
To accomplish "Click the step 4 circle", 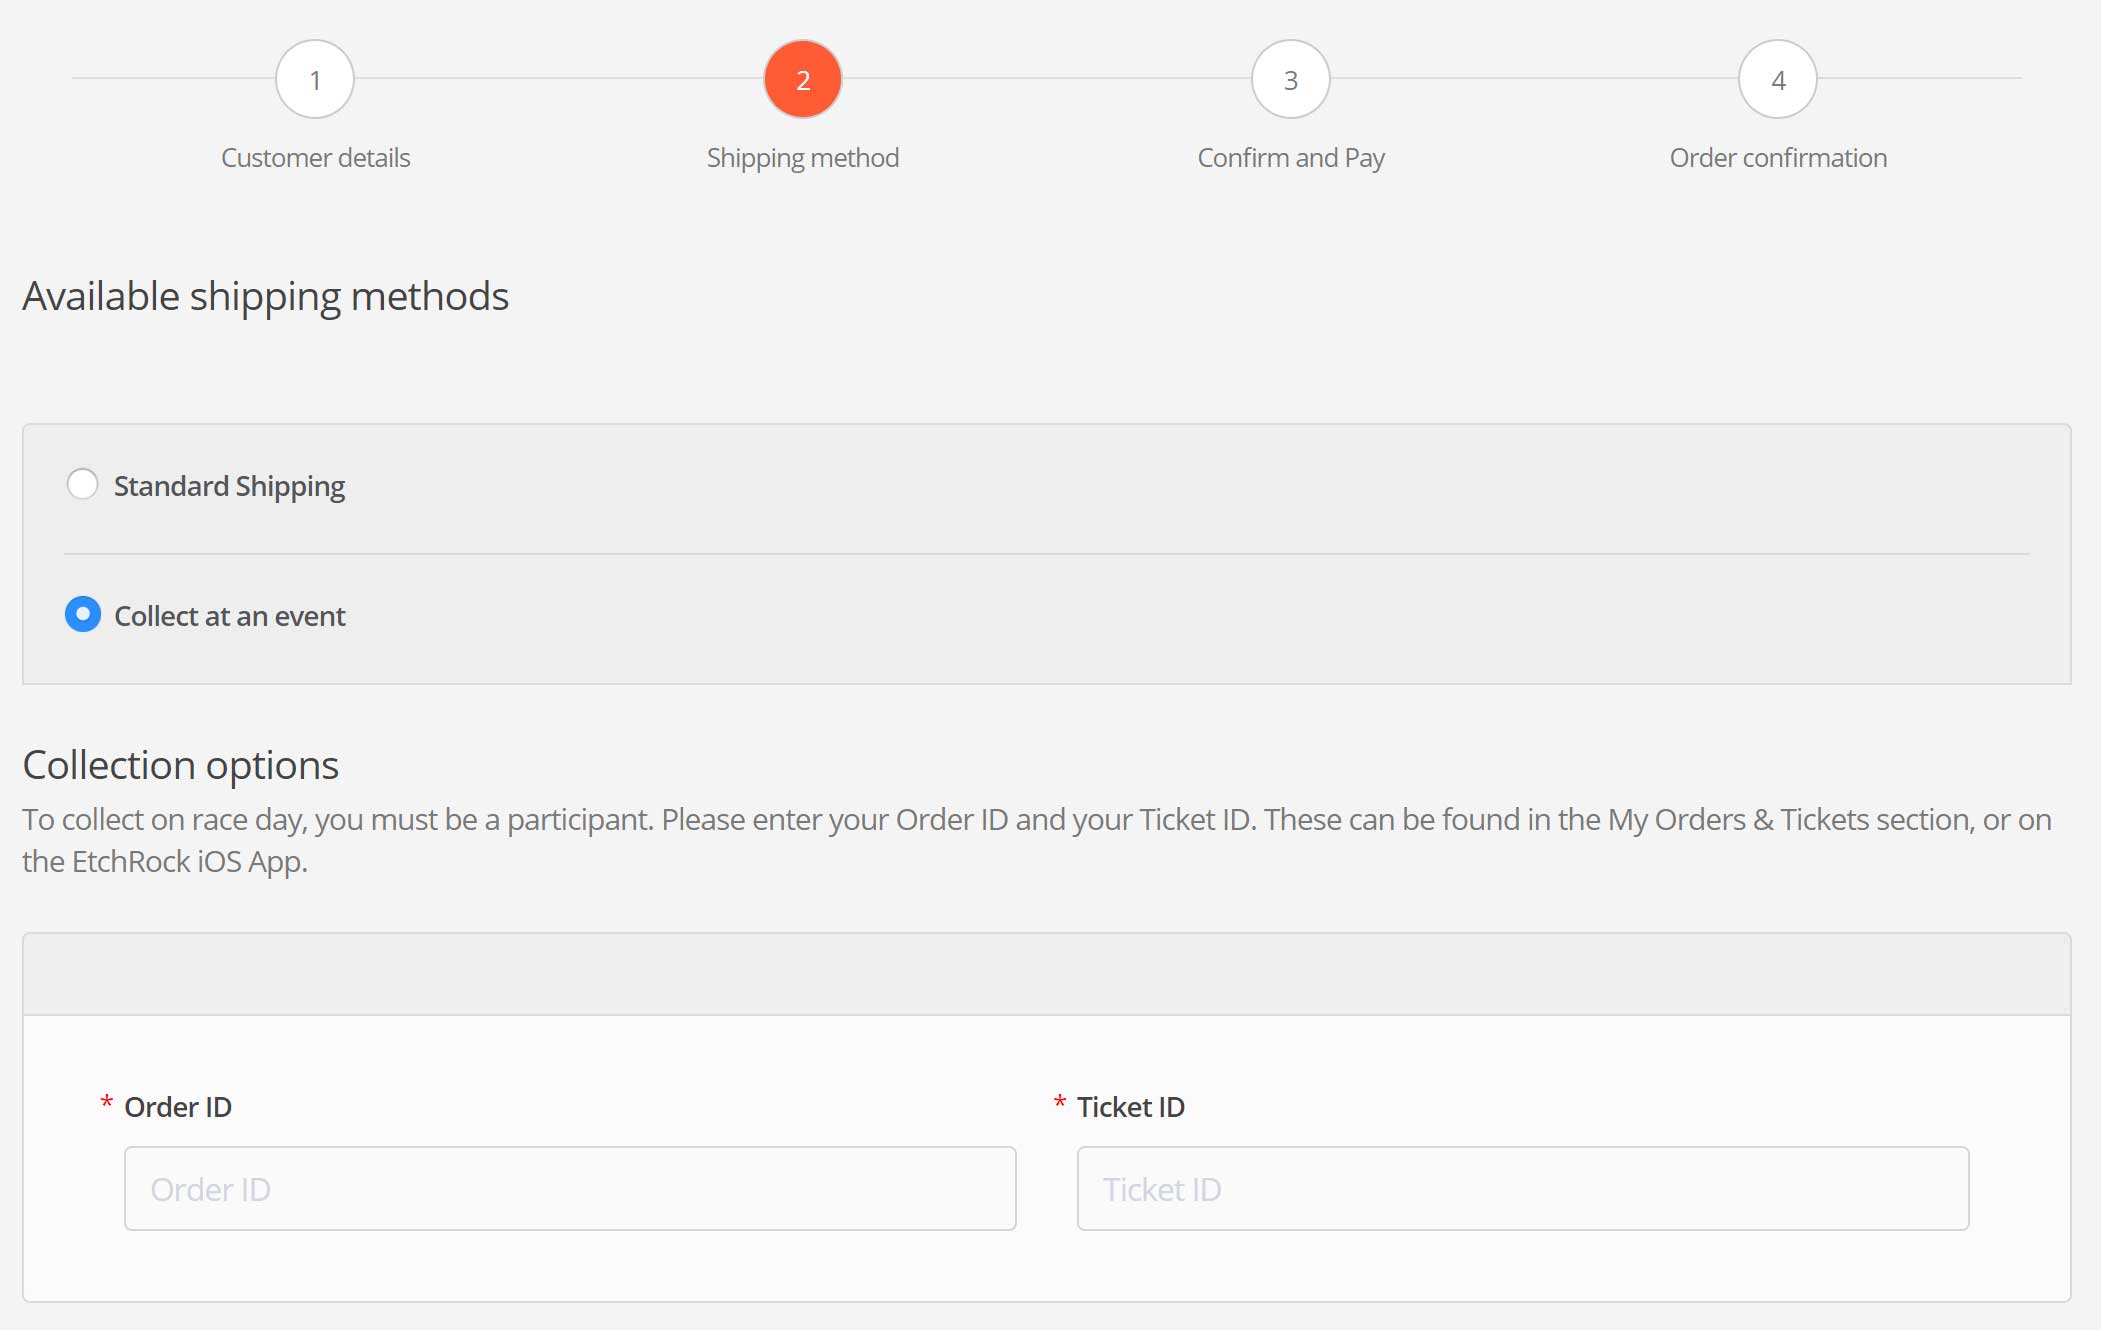I will click(x=1777, y=79).
